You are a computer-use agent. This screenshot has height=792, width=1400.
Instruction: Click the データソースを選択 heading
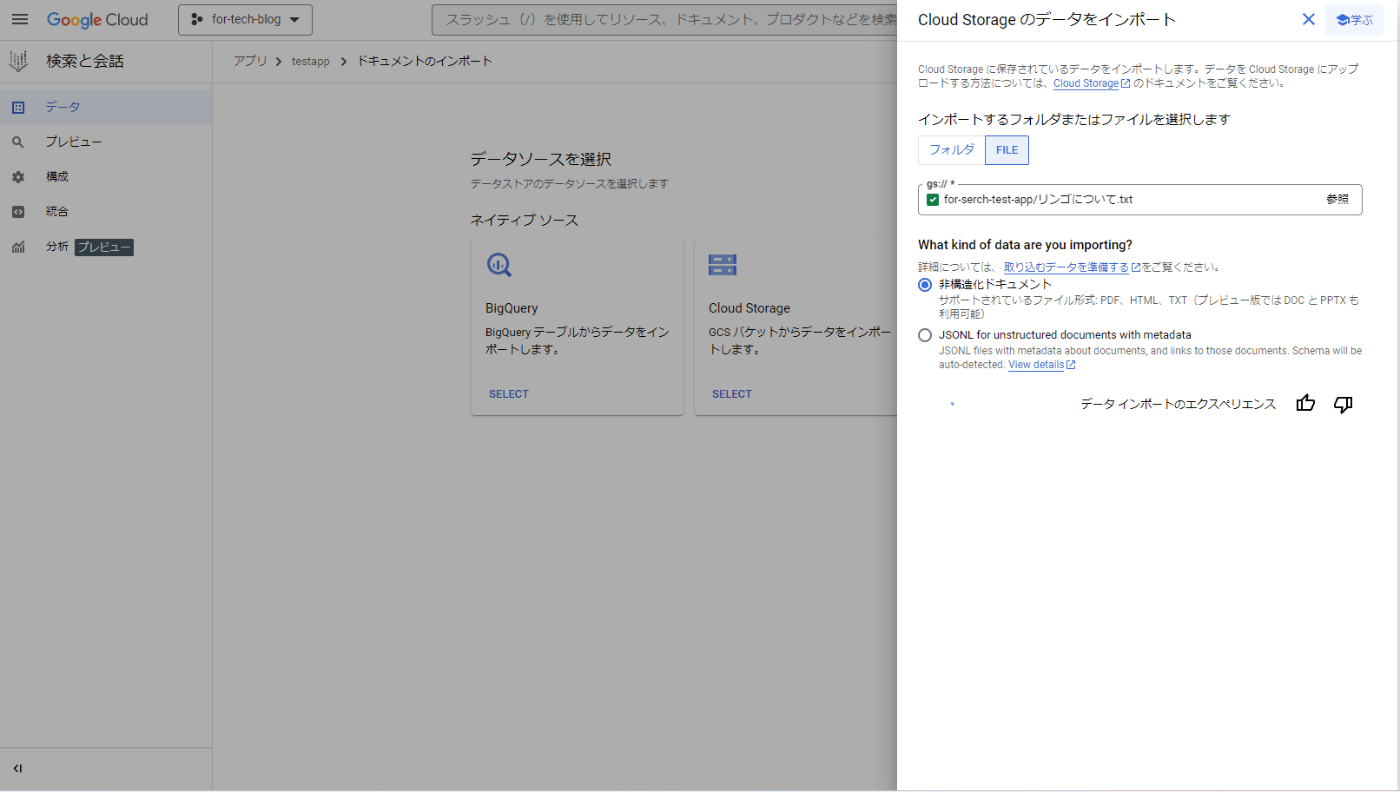tap(541, 159)
